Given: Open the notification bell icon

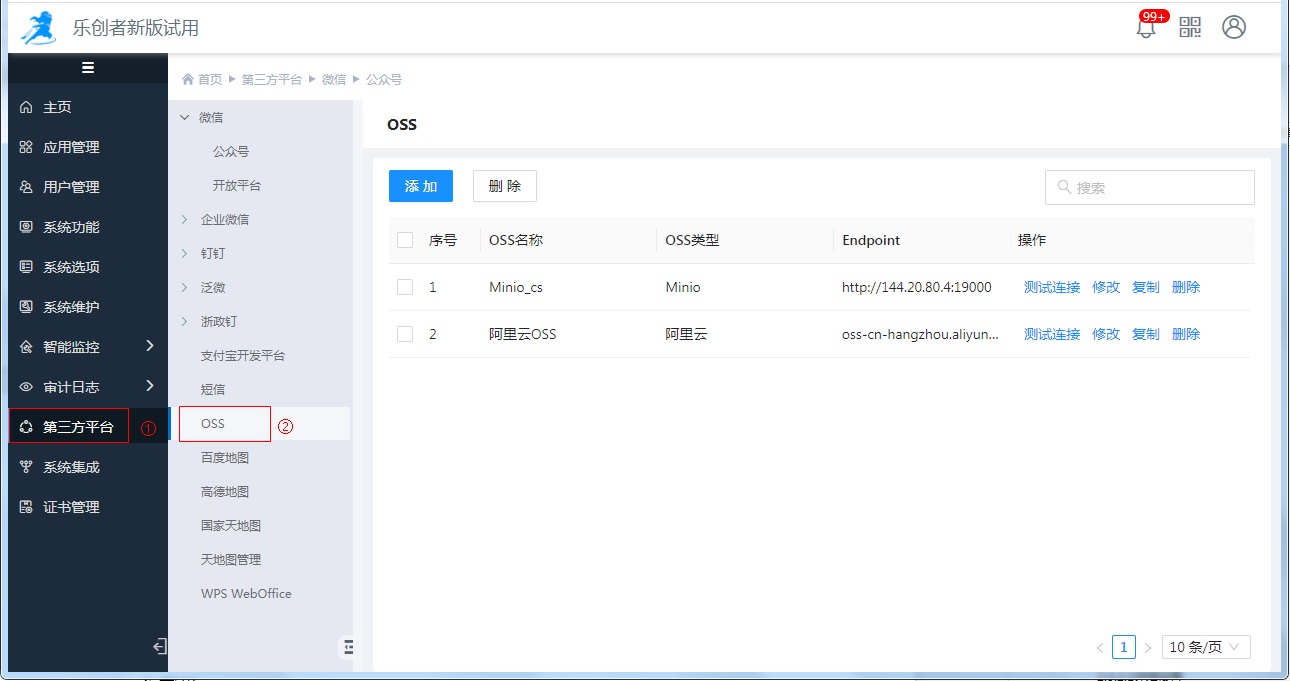Looking at the screenshot, I should click(x=1146, y=28).
